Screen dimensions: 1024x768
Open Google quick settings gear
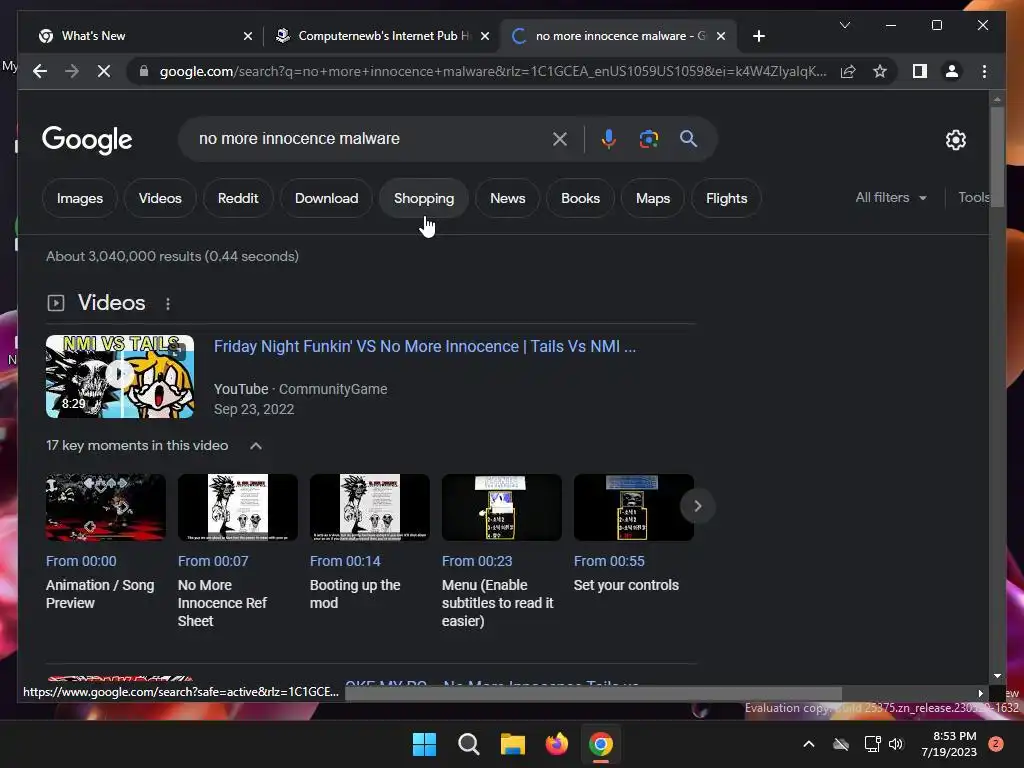pyautogui.click(x=955, y=140)
